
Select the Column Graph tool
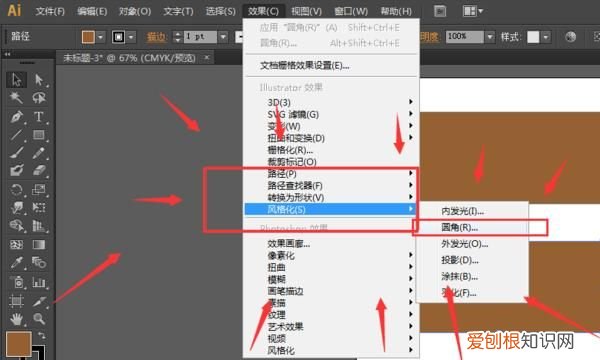point(39,282)
